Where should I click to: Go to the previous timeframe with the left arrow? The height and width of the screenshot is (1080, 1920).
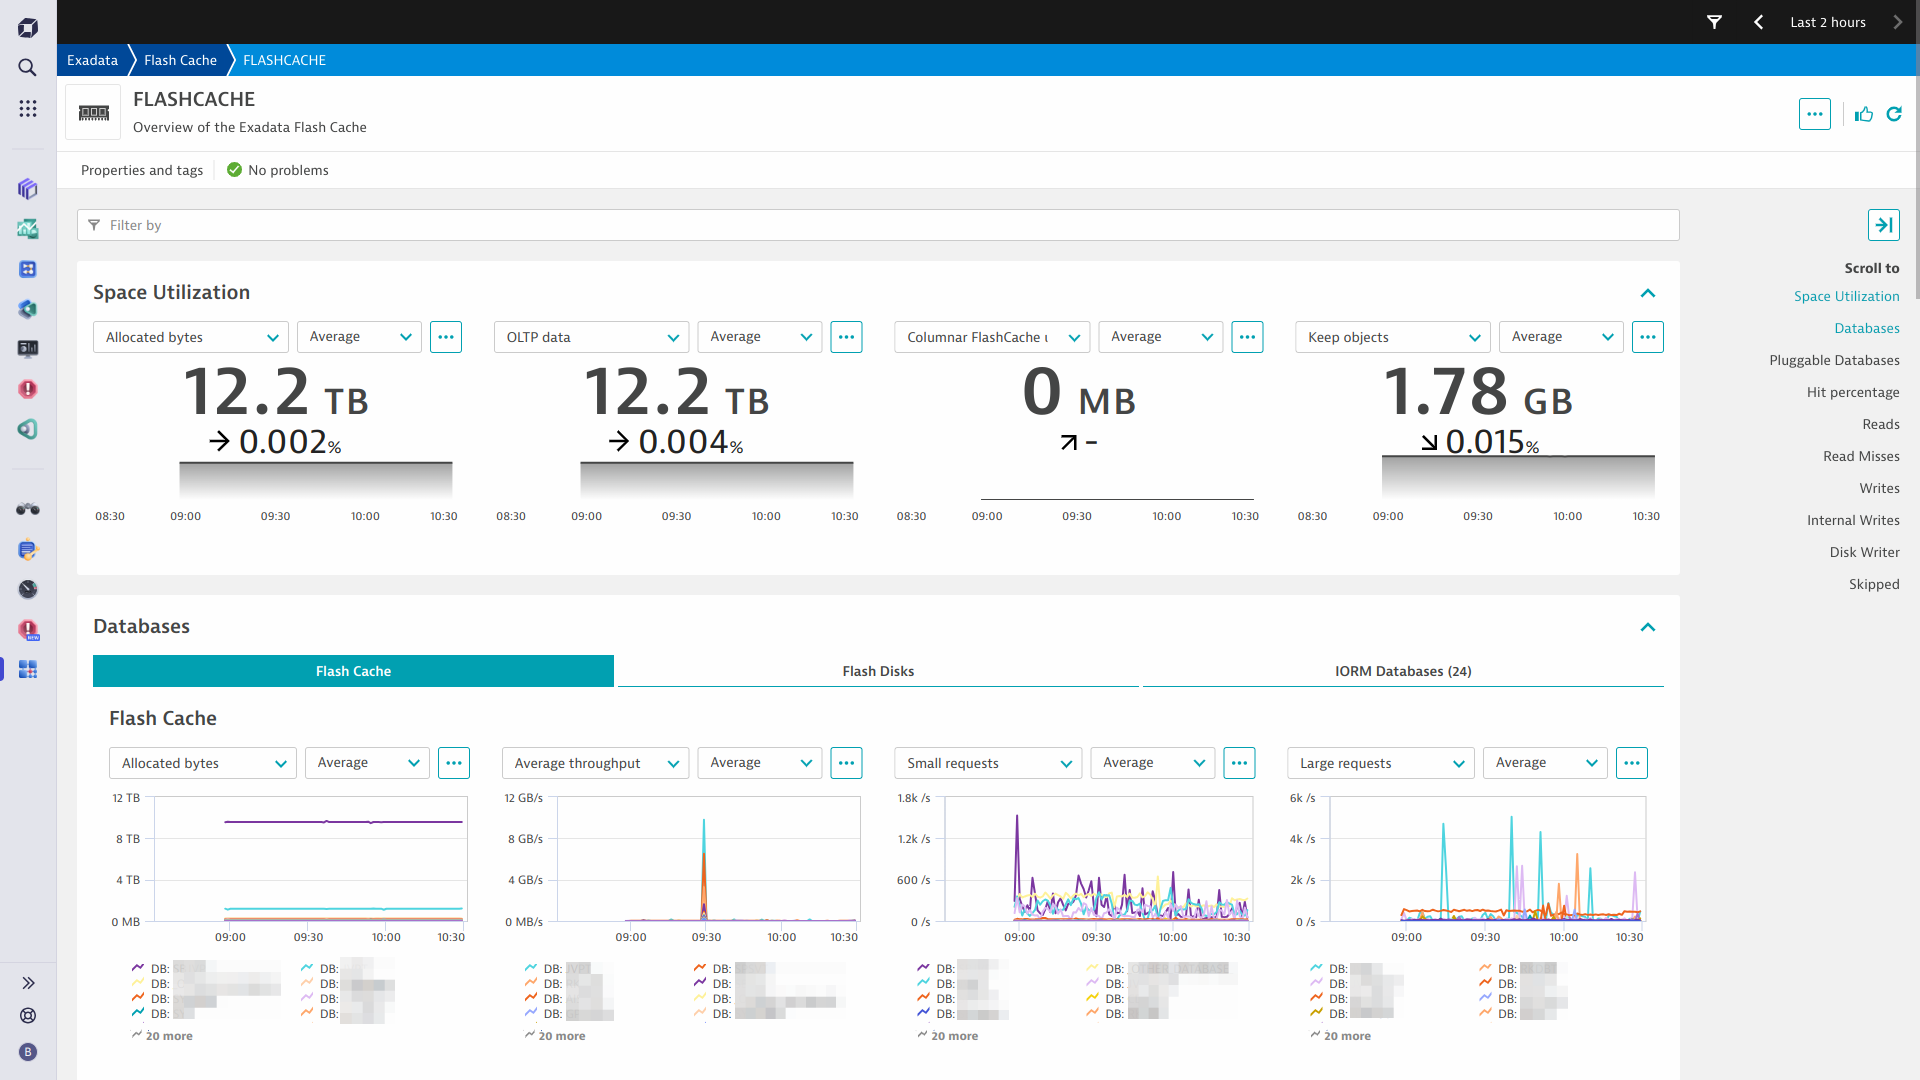1759,22
